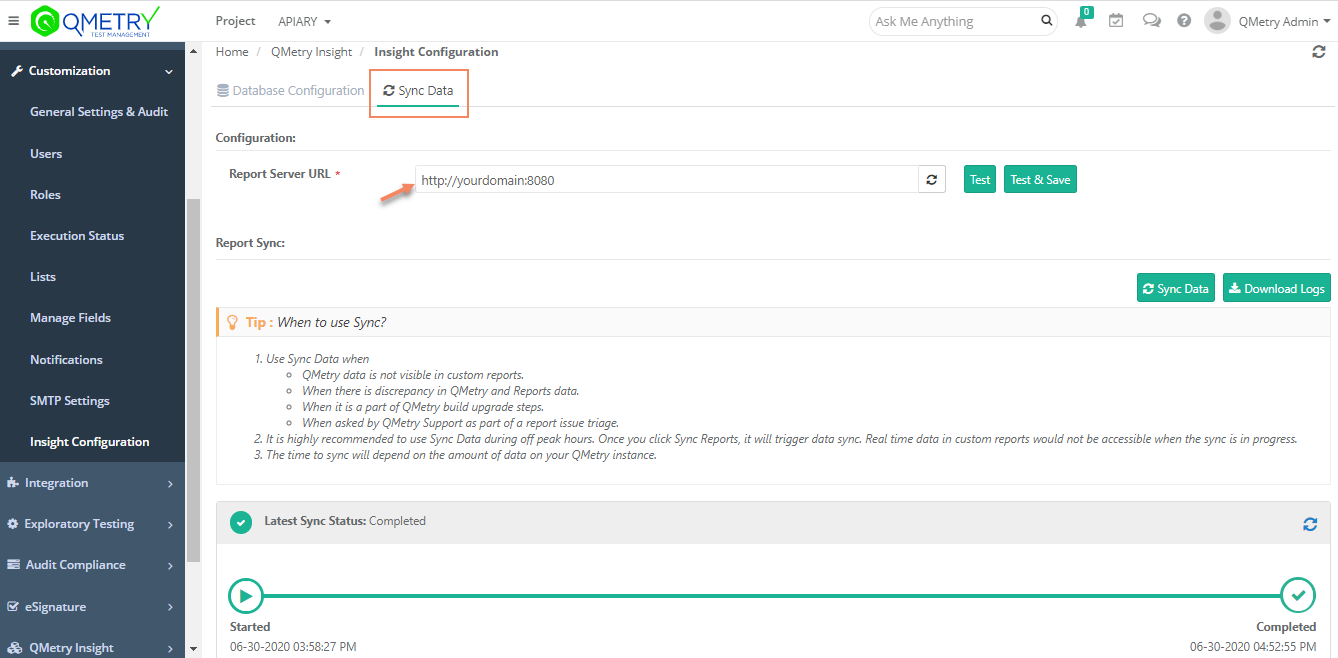Click the Insight Configuration breadcrumb text
The height and width of the screenshot is (658, 1338).
coord(436,52)
